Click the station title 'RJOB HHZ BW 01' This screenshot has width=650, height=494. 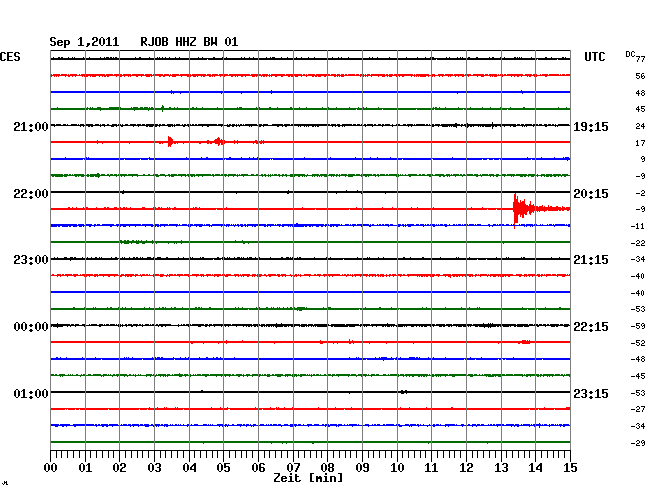[189, 42]
